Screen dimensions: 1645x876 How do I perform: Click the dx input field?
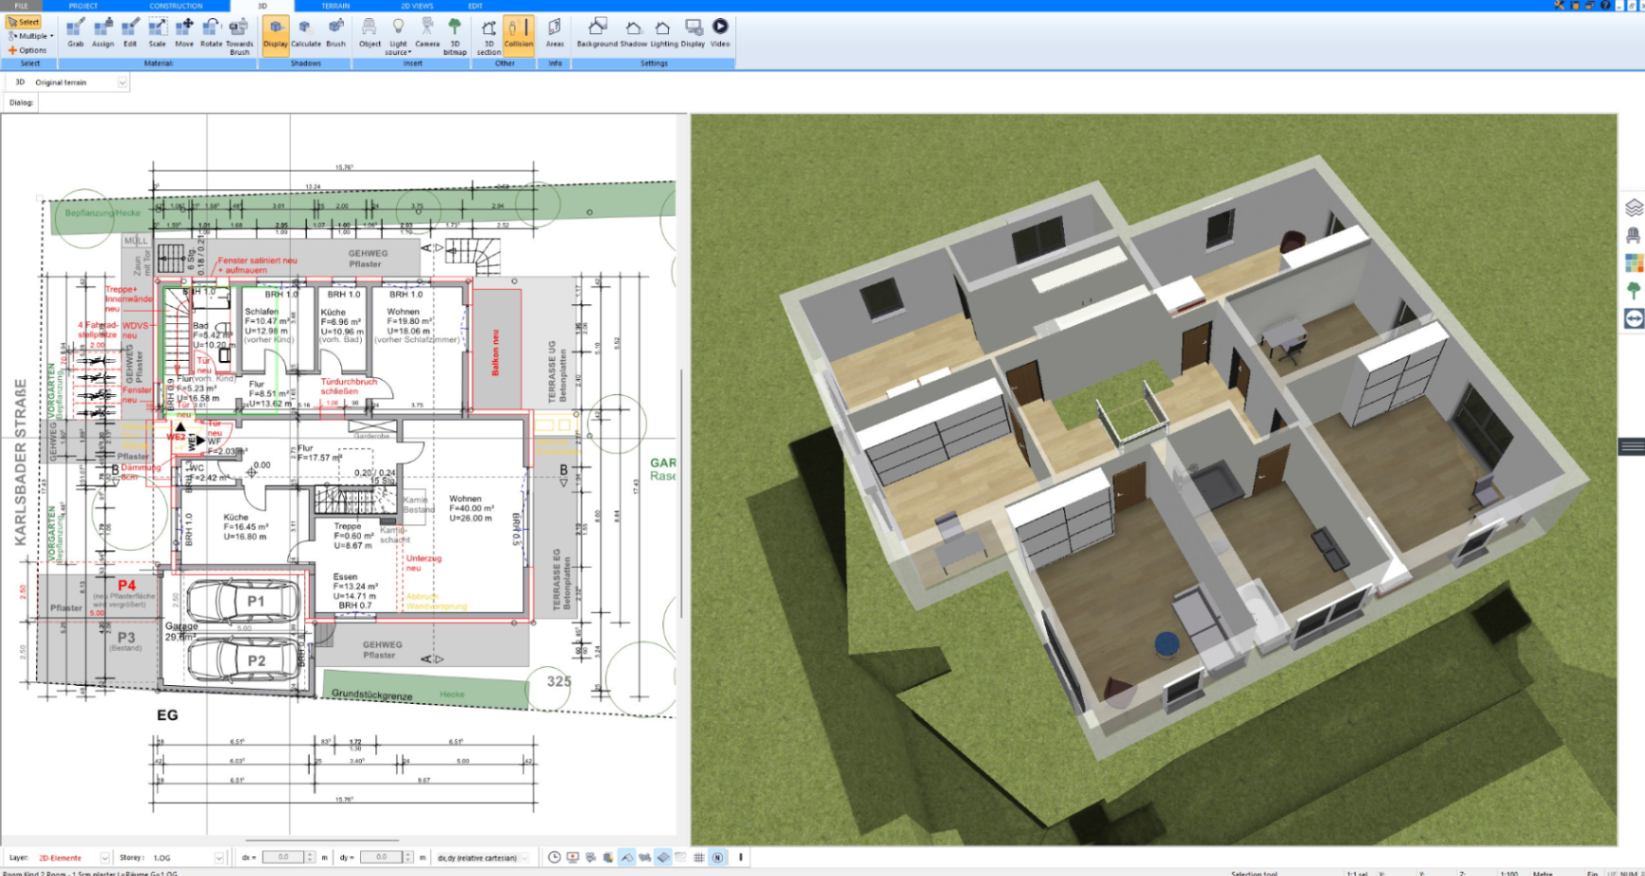(284, 858)
